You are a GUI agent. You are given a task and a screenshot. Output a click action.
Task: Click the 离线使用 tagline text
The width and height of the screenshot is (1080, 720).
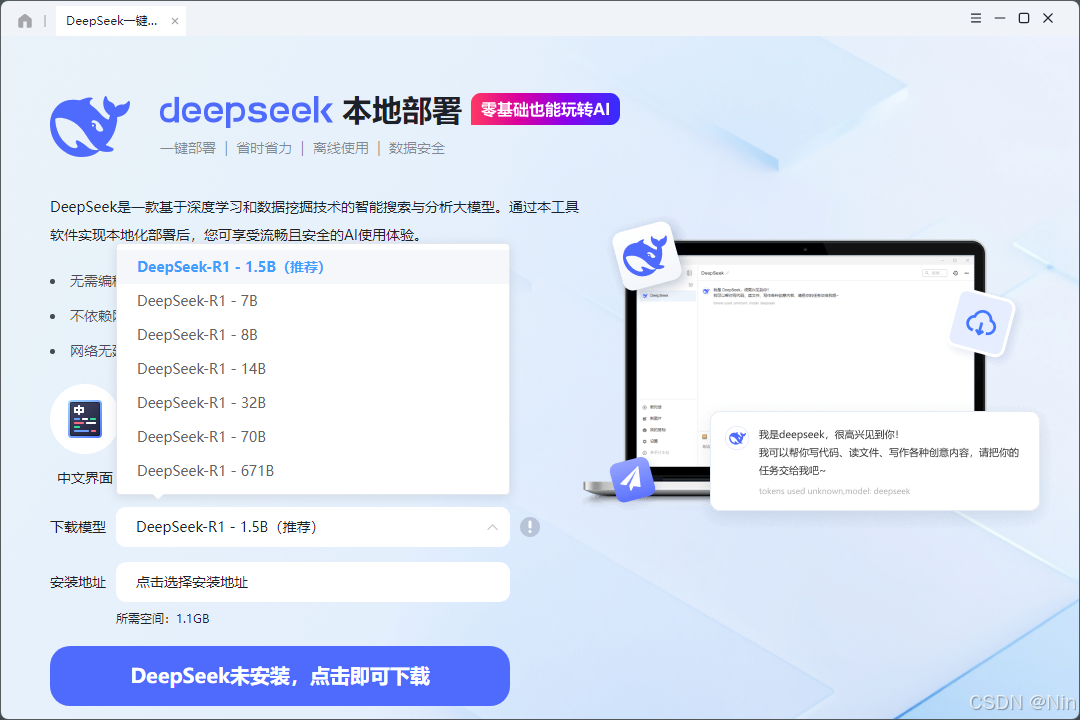341,148
